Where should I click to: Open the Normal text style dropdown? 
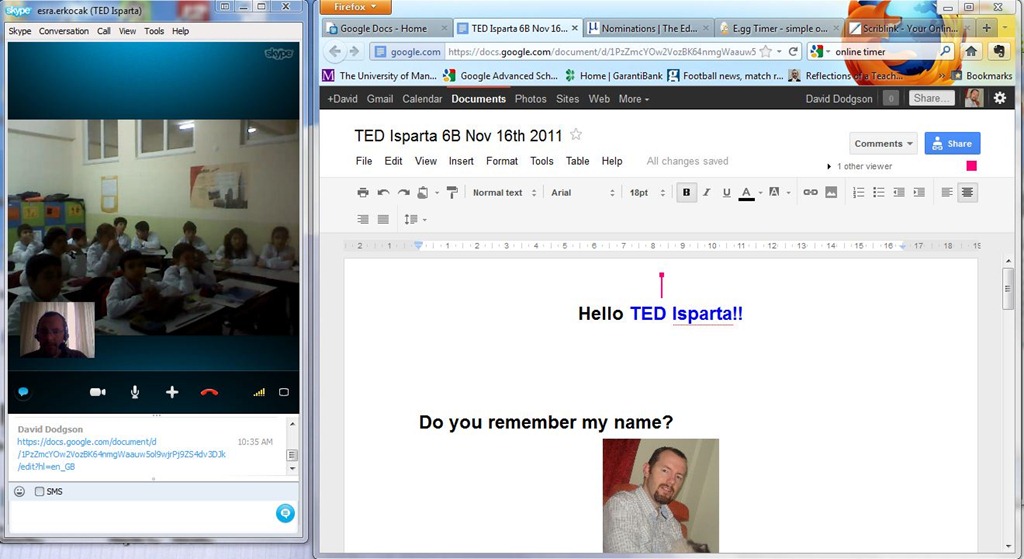tap(504, 192)
